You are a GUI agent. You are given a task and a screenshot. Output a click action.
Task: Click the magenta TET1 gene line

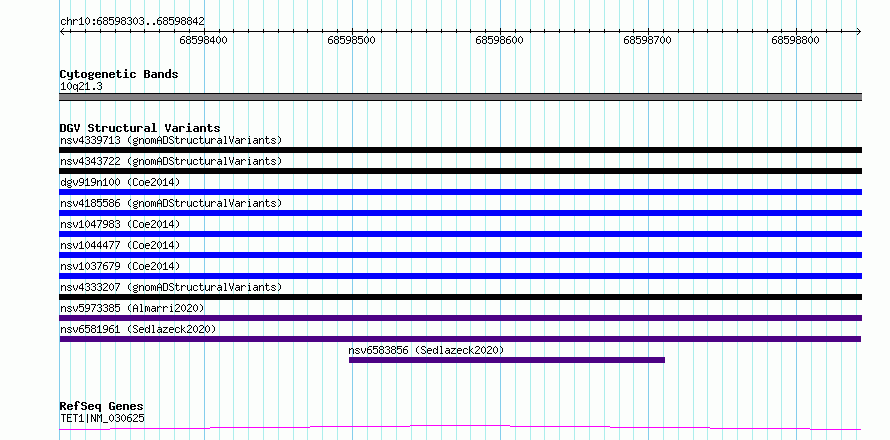point(460,428)
